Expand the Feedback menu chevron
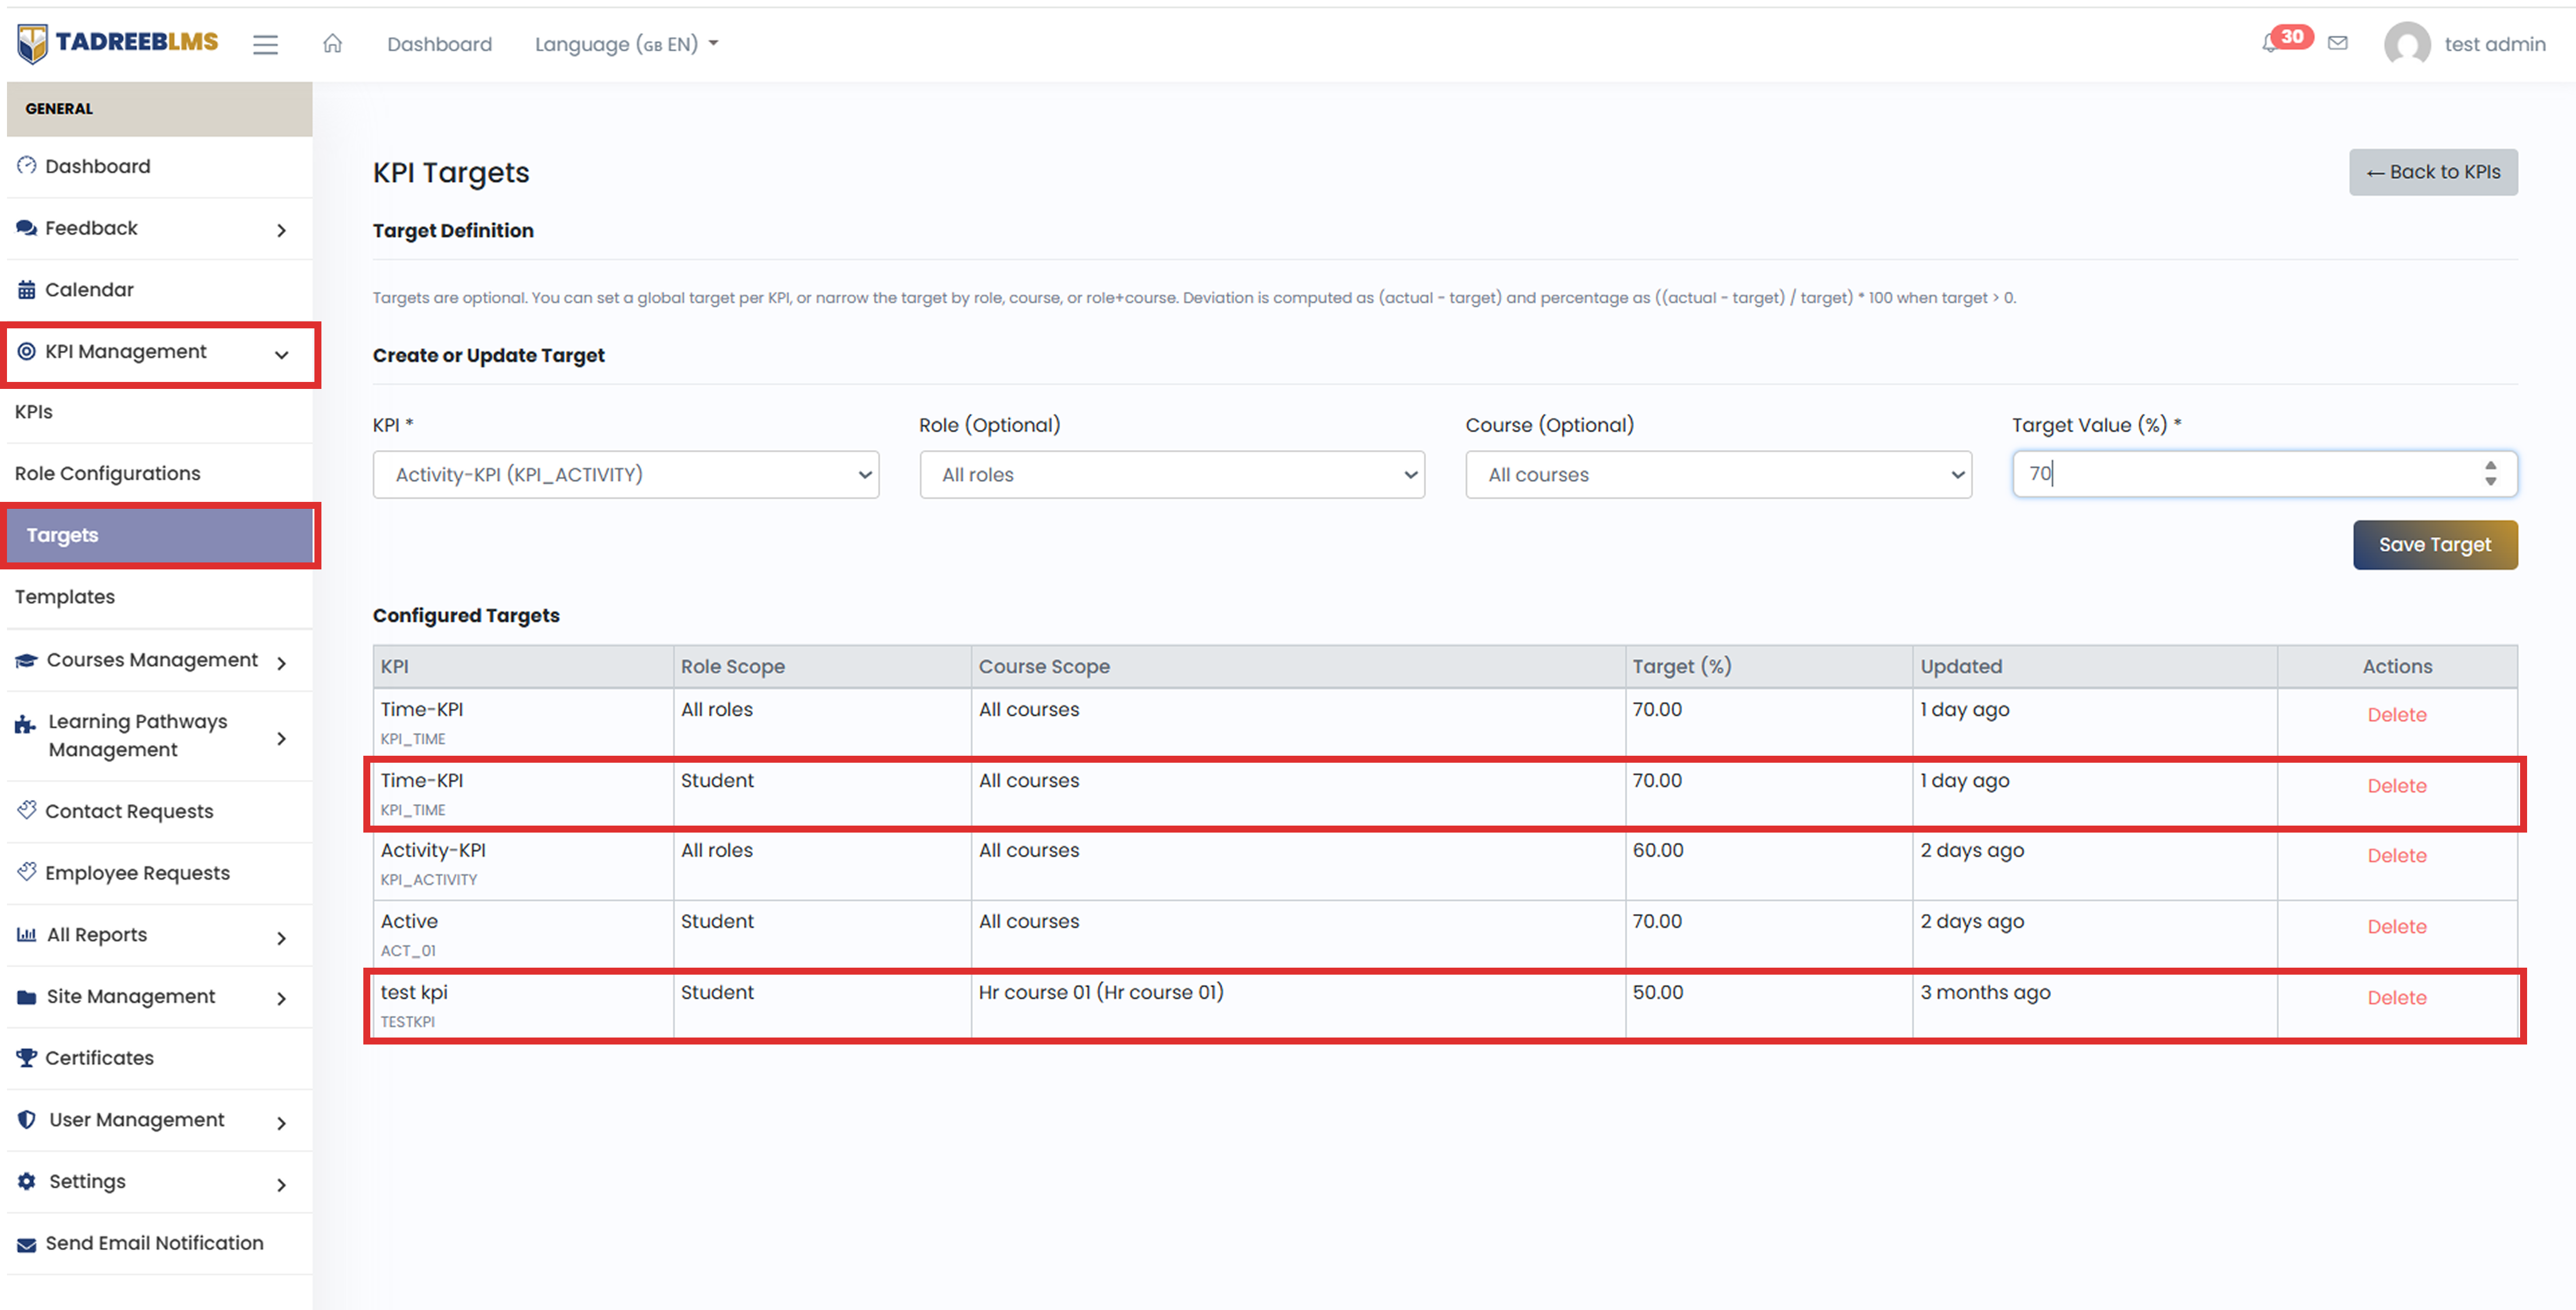Viewport: 2576px width, 1310px height. point(282,231)
